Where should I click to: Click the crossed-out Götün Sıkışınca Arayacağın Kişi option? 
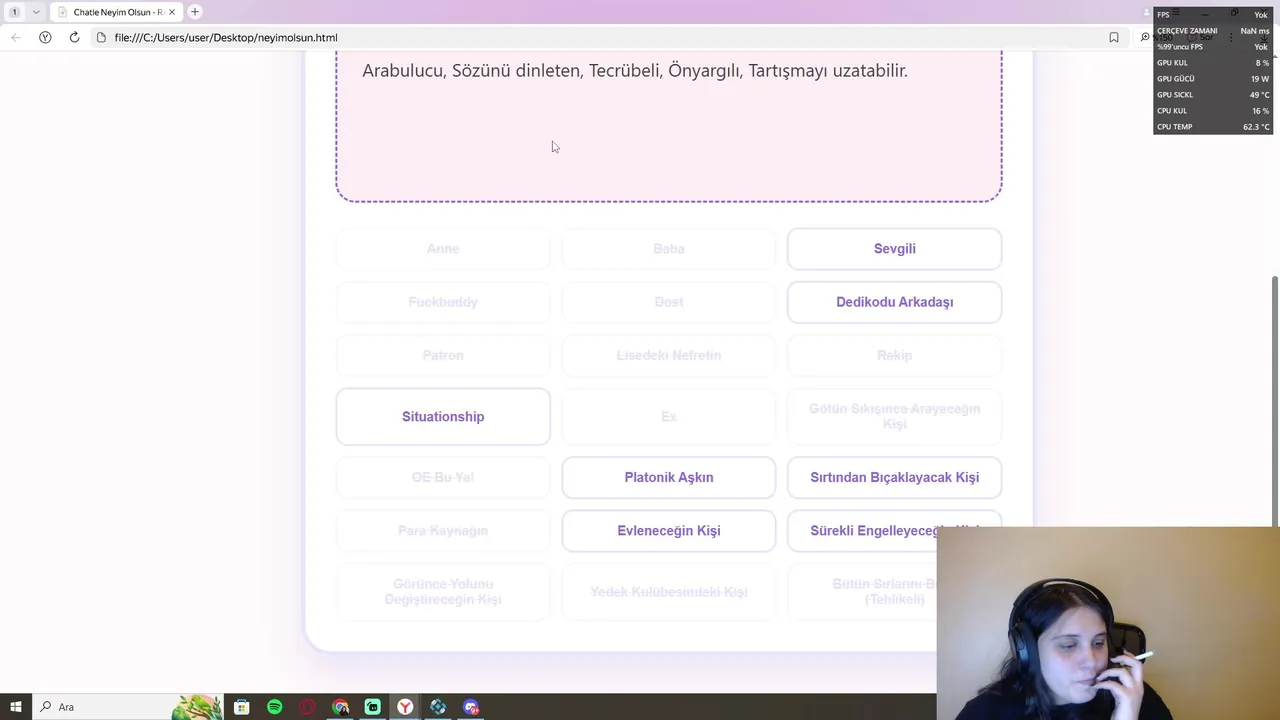pos(894,417)
